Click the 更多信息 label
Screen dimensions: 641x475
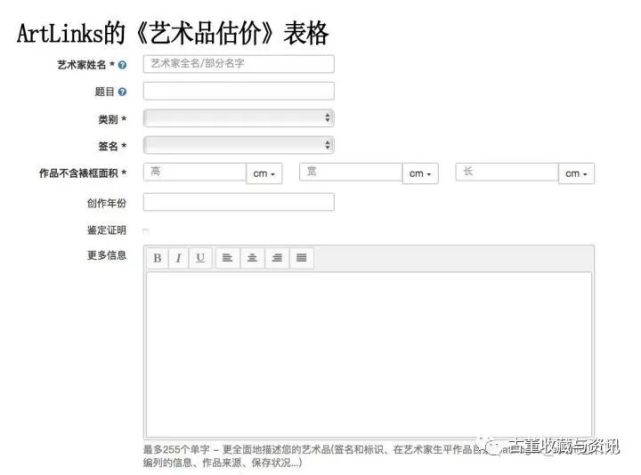(107, 255)
